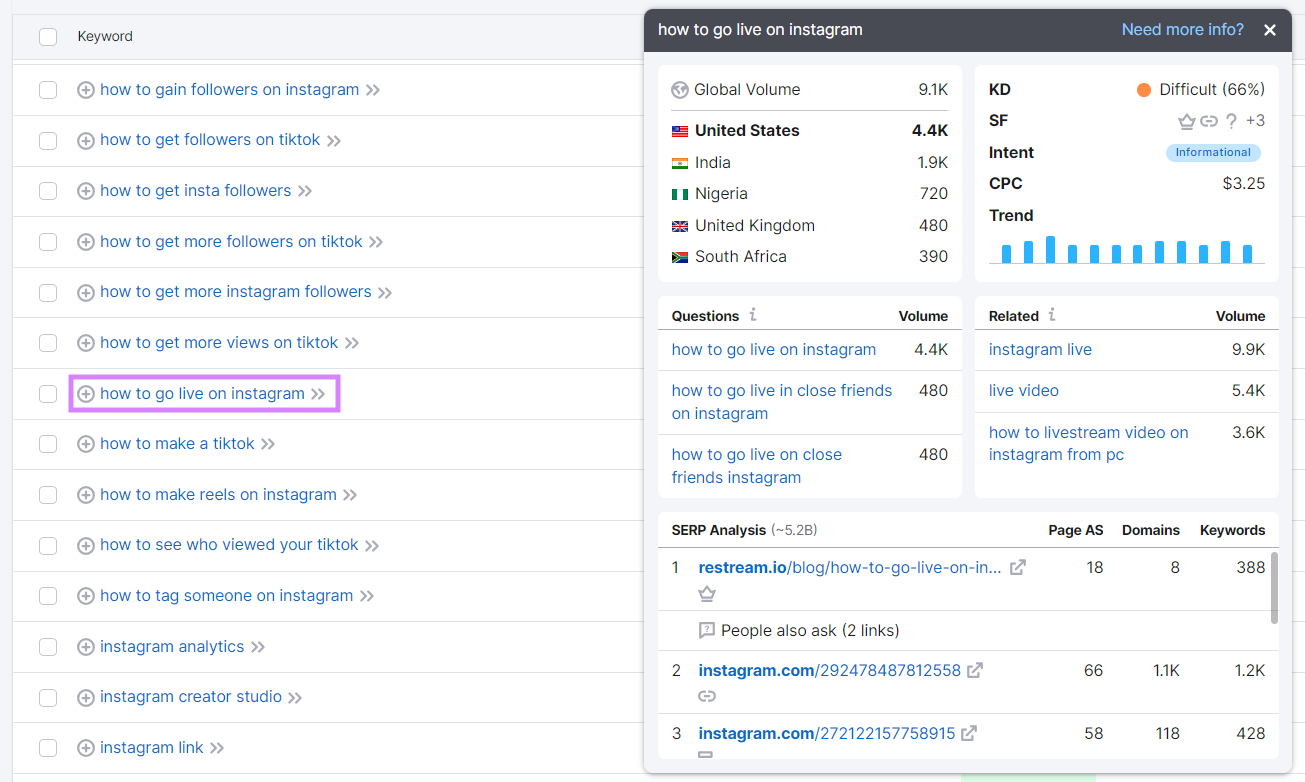Open restream.io result in new tab via external link icon
1305x782 pixels.
(1017, 566)
